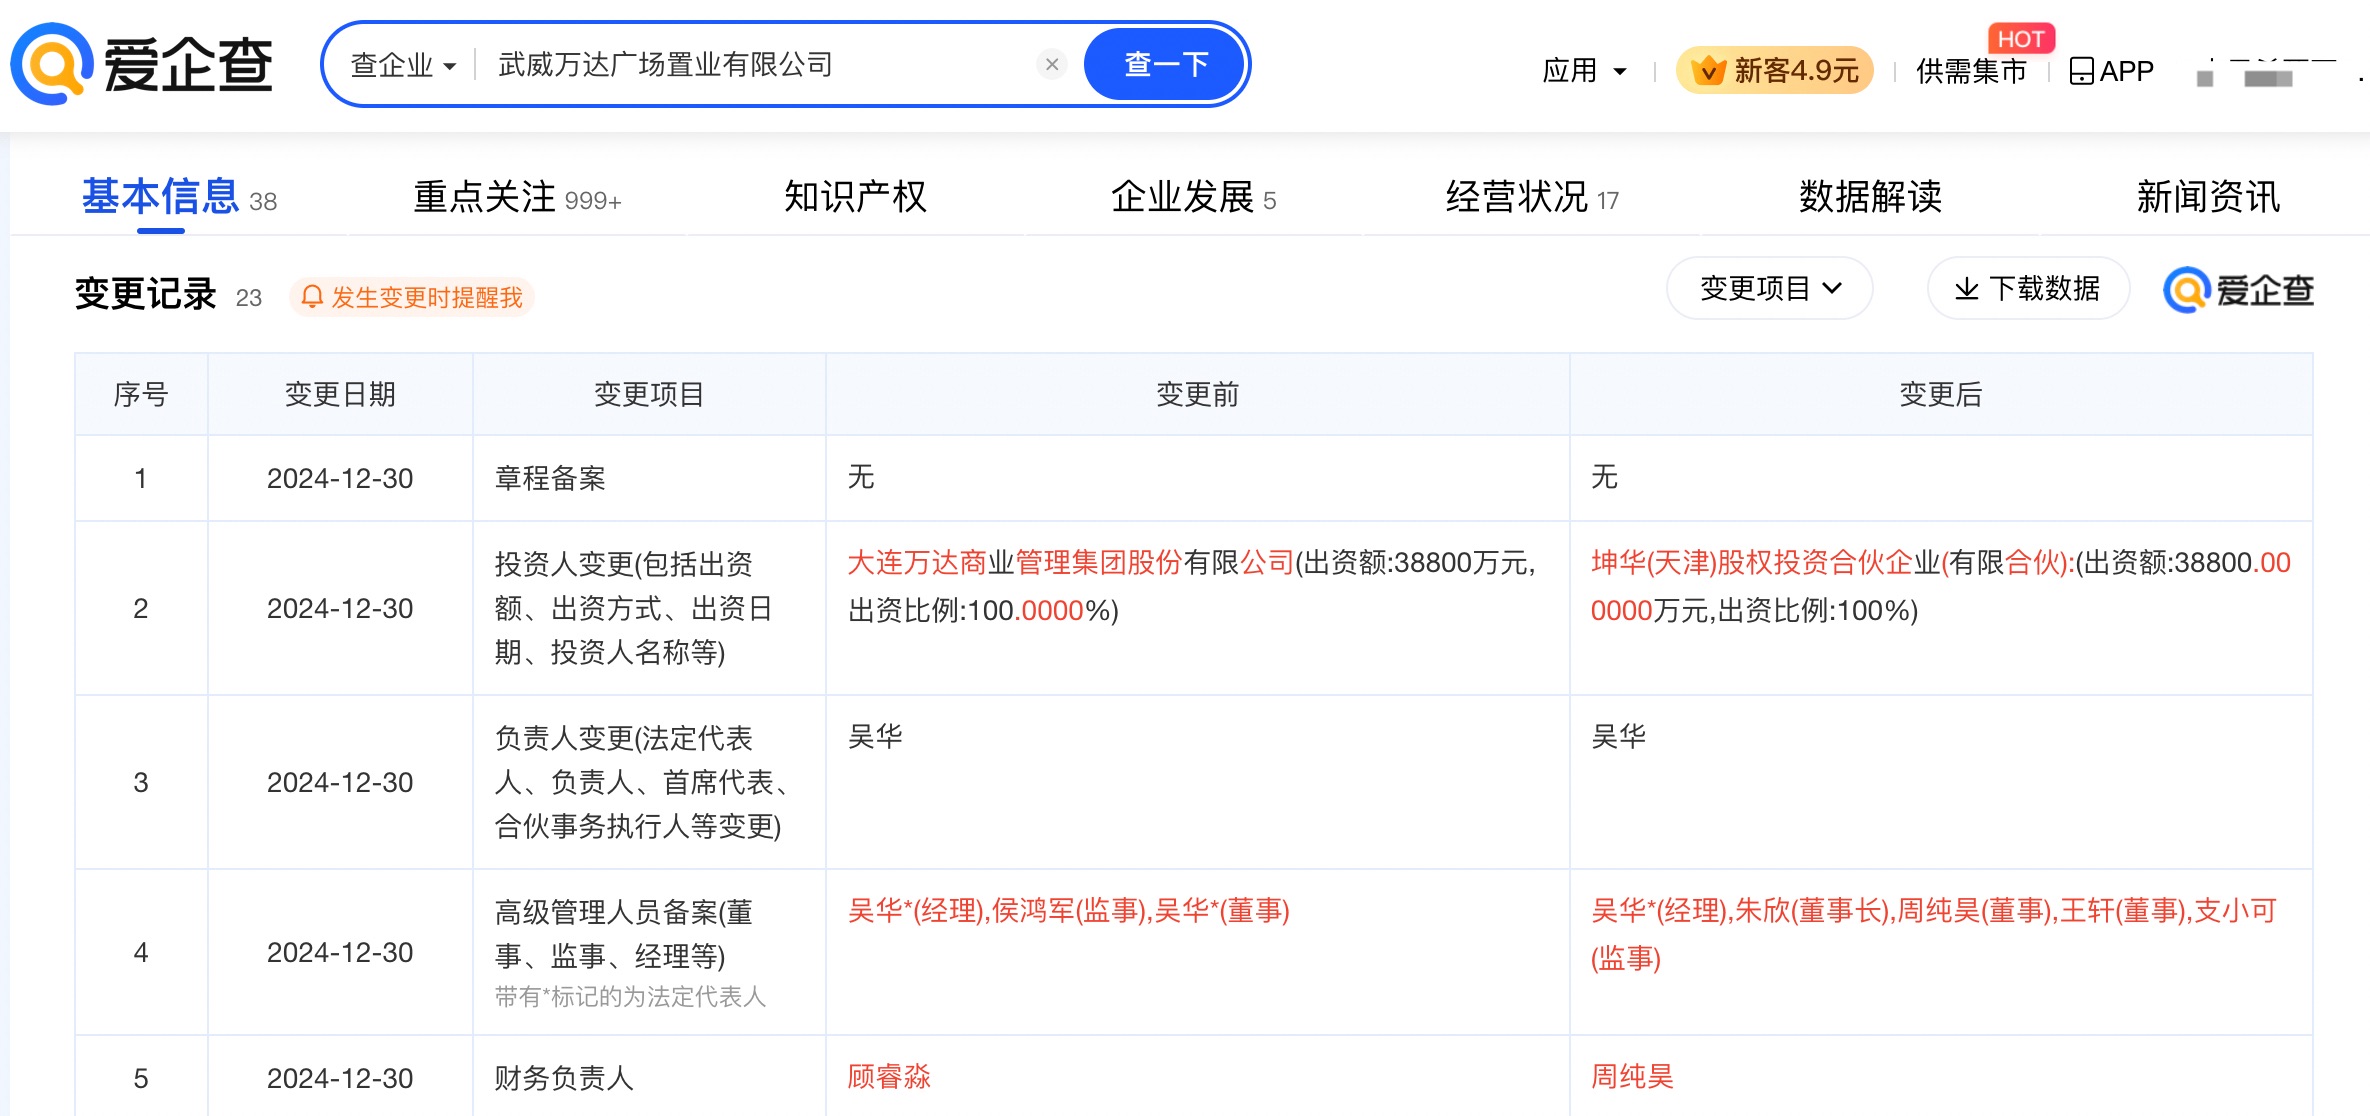Open the 变更项目 filter dropdown
Image resolution: width=2370 pixels, height=1116 pixels.
[x=1769, y=288]
